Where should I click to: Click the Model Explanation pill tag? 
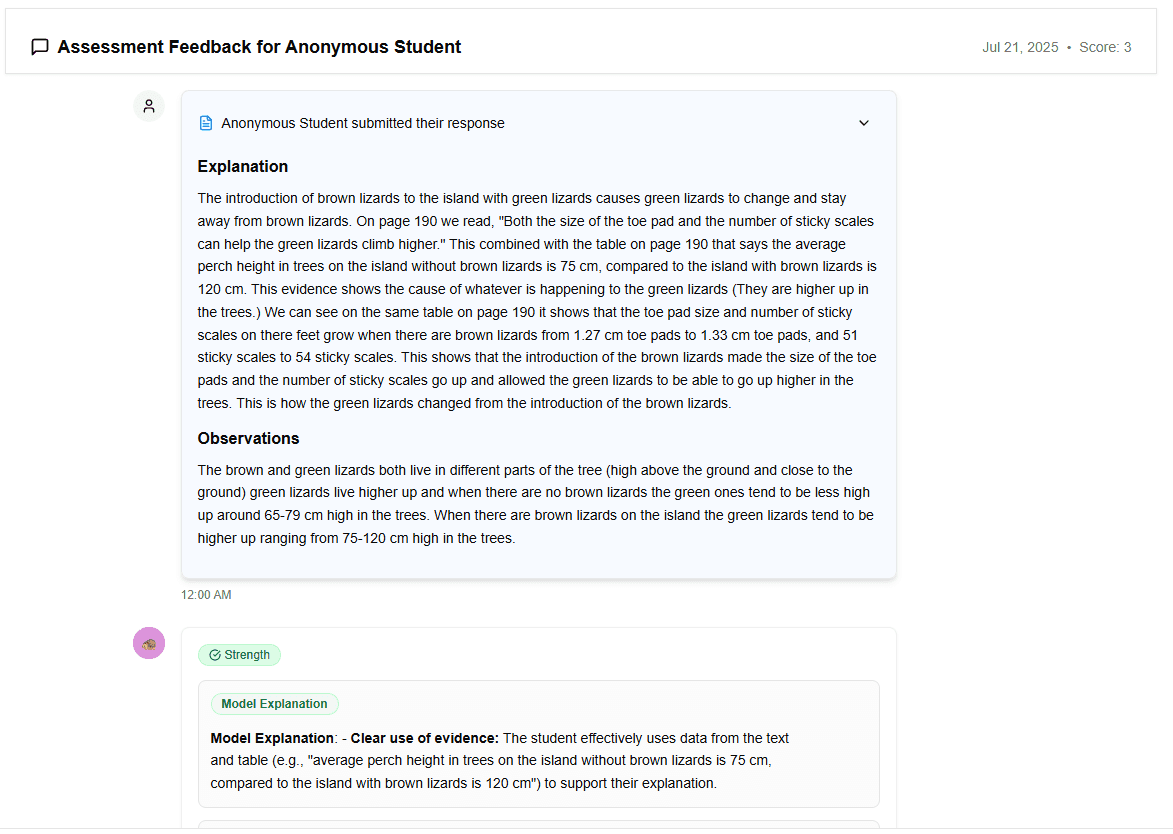274,703
